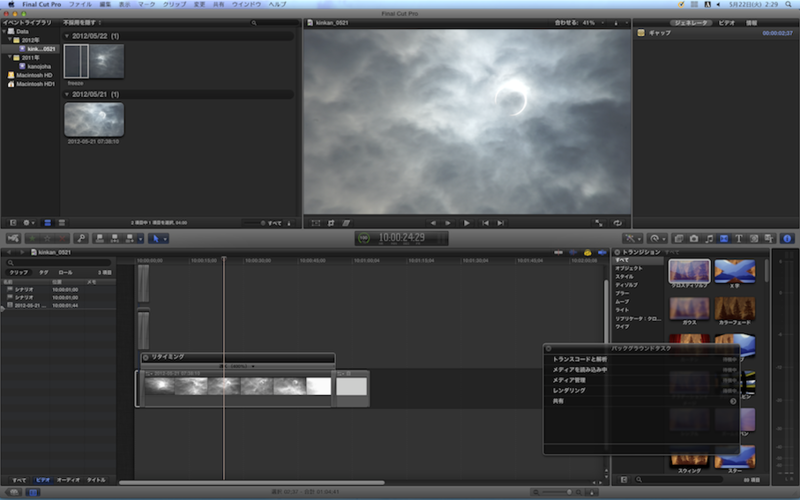800x500 pixels.
Task: Show the titles browser T icon
Action: [x=738, y=238]
